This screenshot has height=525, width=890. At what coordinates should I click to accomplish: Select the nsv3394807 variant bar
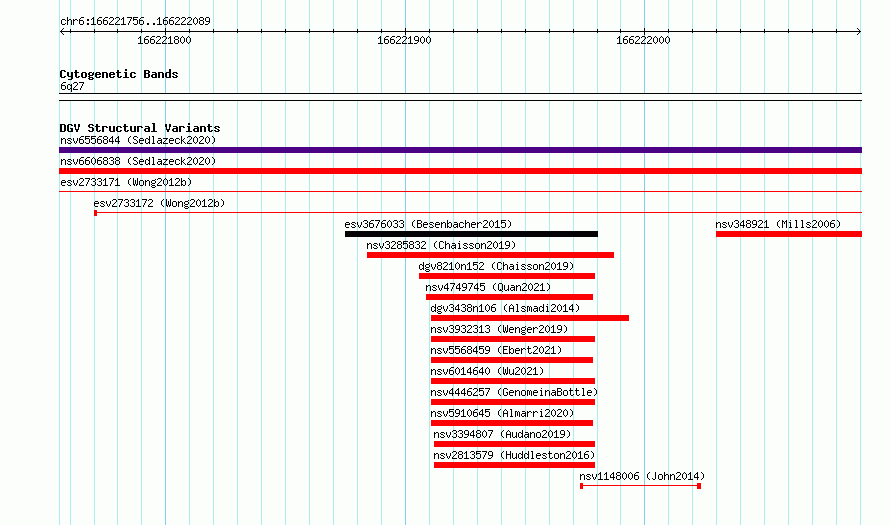(514, 444)
